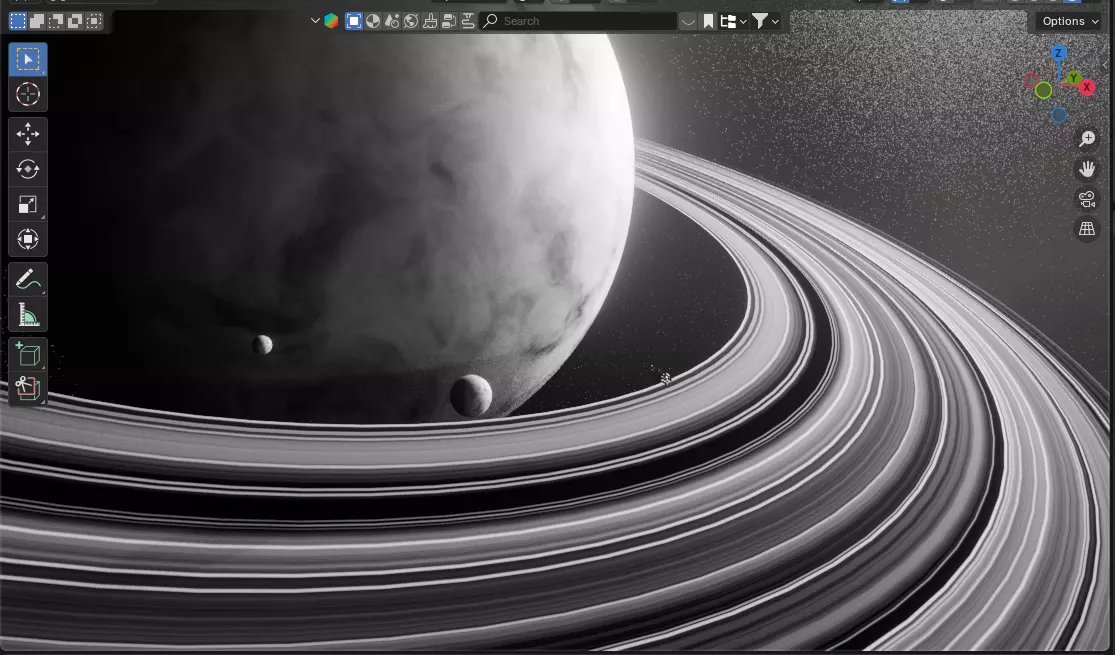Open the colorful cube display mode dropdown

324,21
